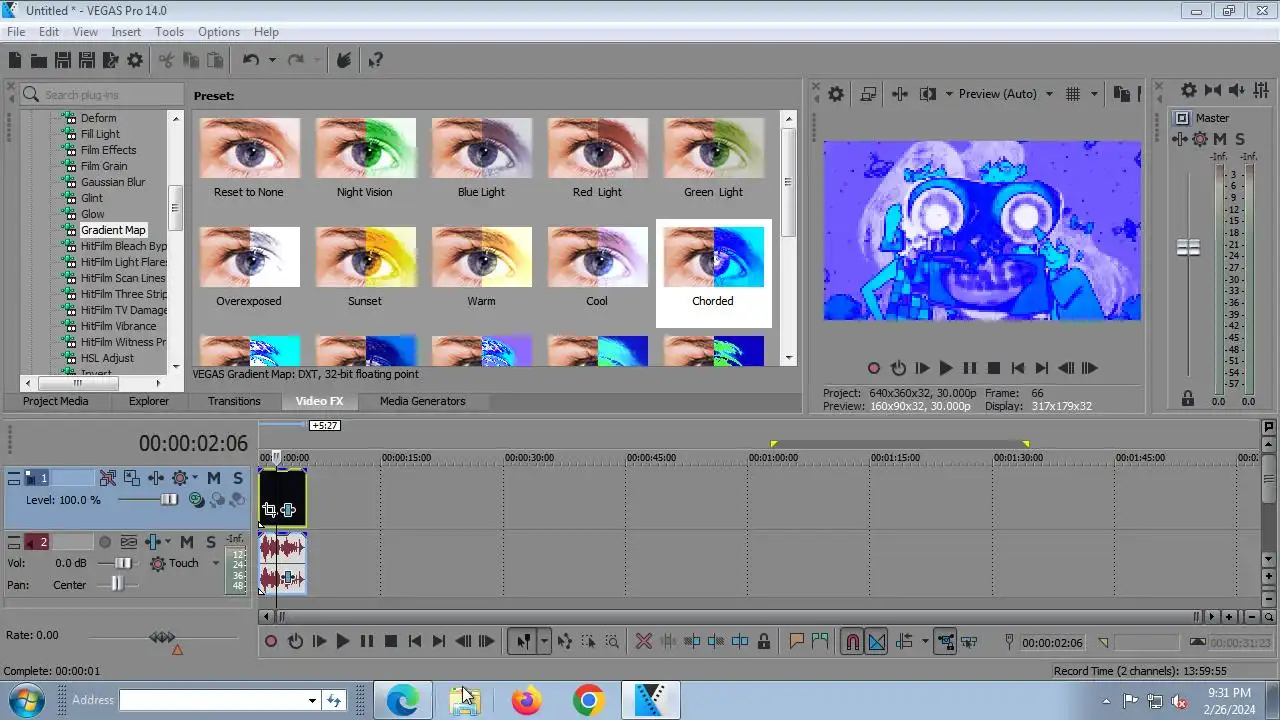The height and width of the screenshot is (720, 1280).
Task: Open Google Chrome from the taskbar
Action: (x=588, y=701)
